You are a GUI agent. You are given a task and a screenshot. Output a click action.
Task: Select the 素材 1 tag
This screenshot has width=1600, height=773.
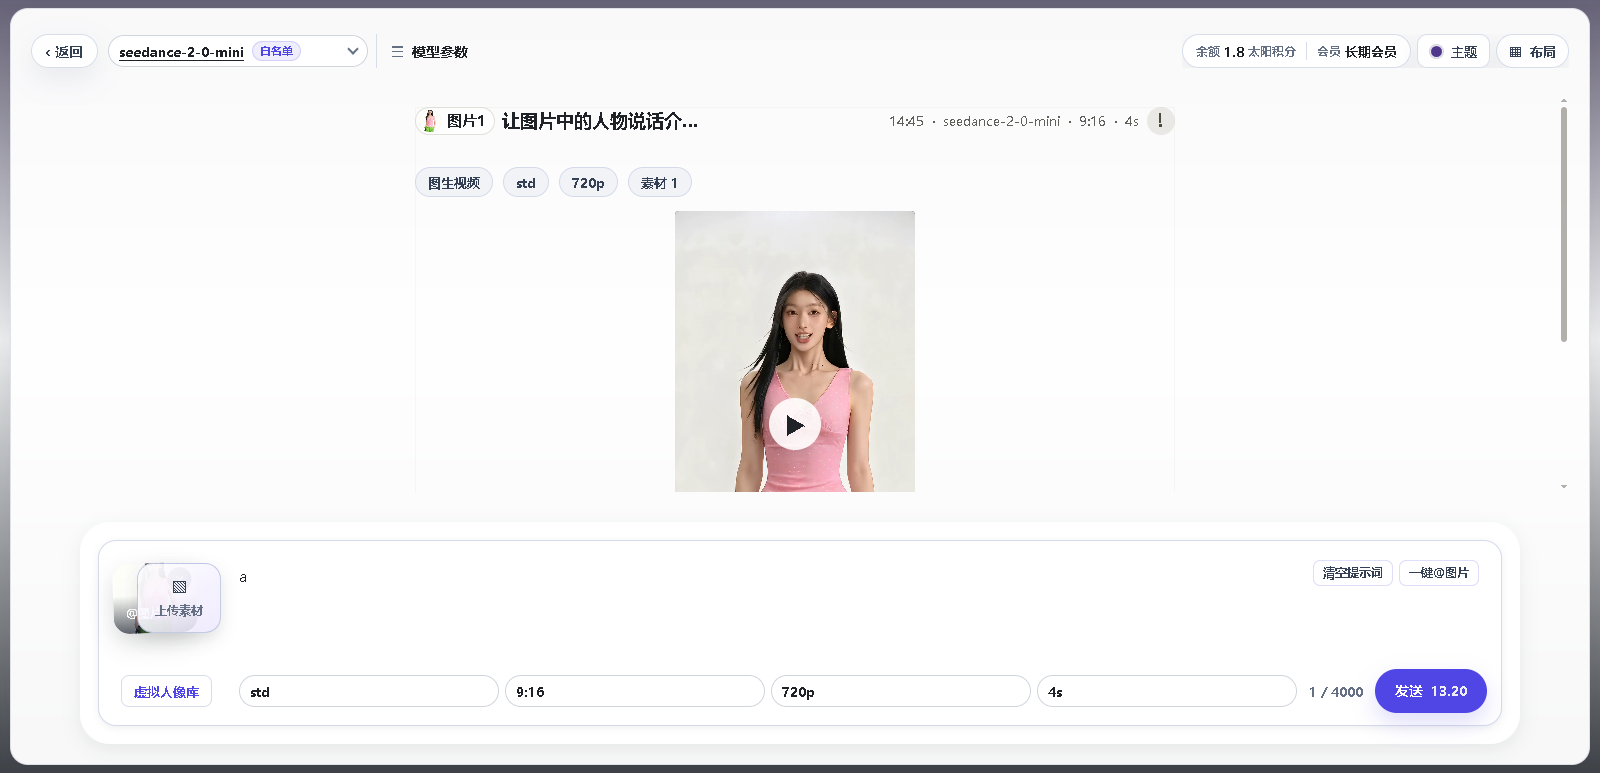tap(659, 183)
